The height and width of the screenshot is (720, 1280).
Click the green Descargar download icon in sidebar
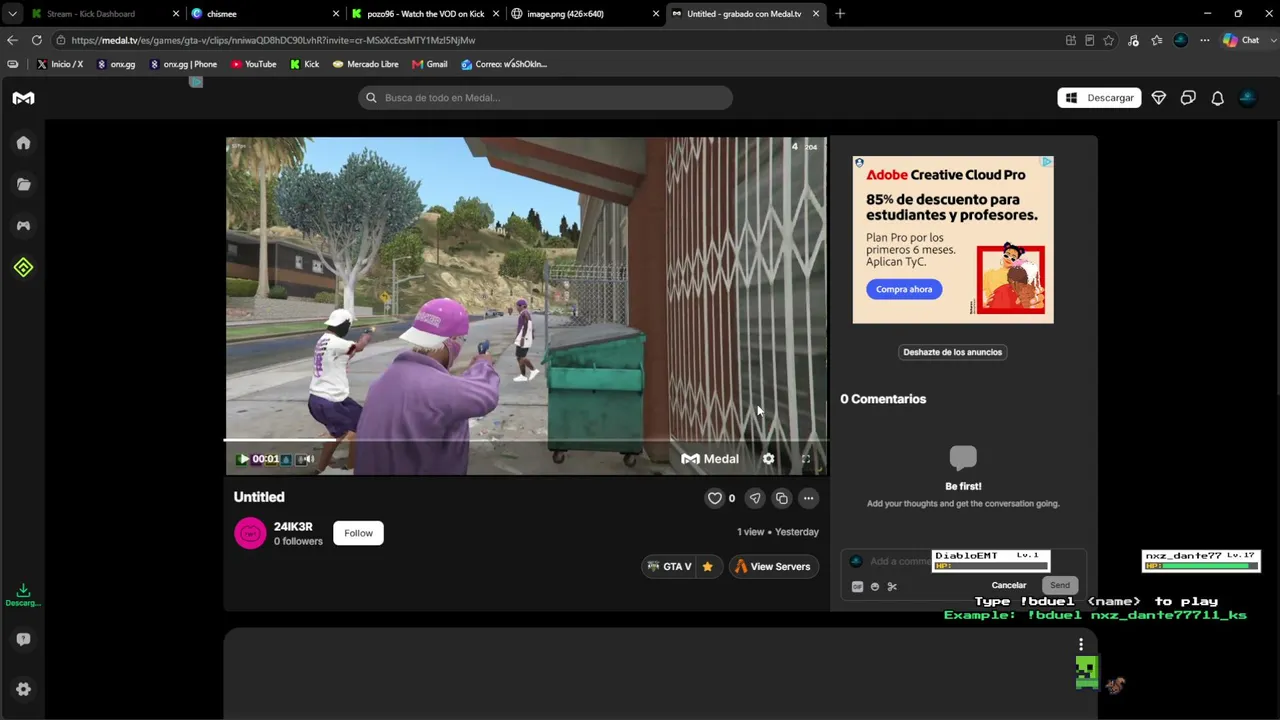pos(23,595)
